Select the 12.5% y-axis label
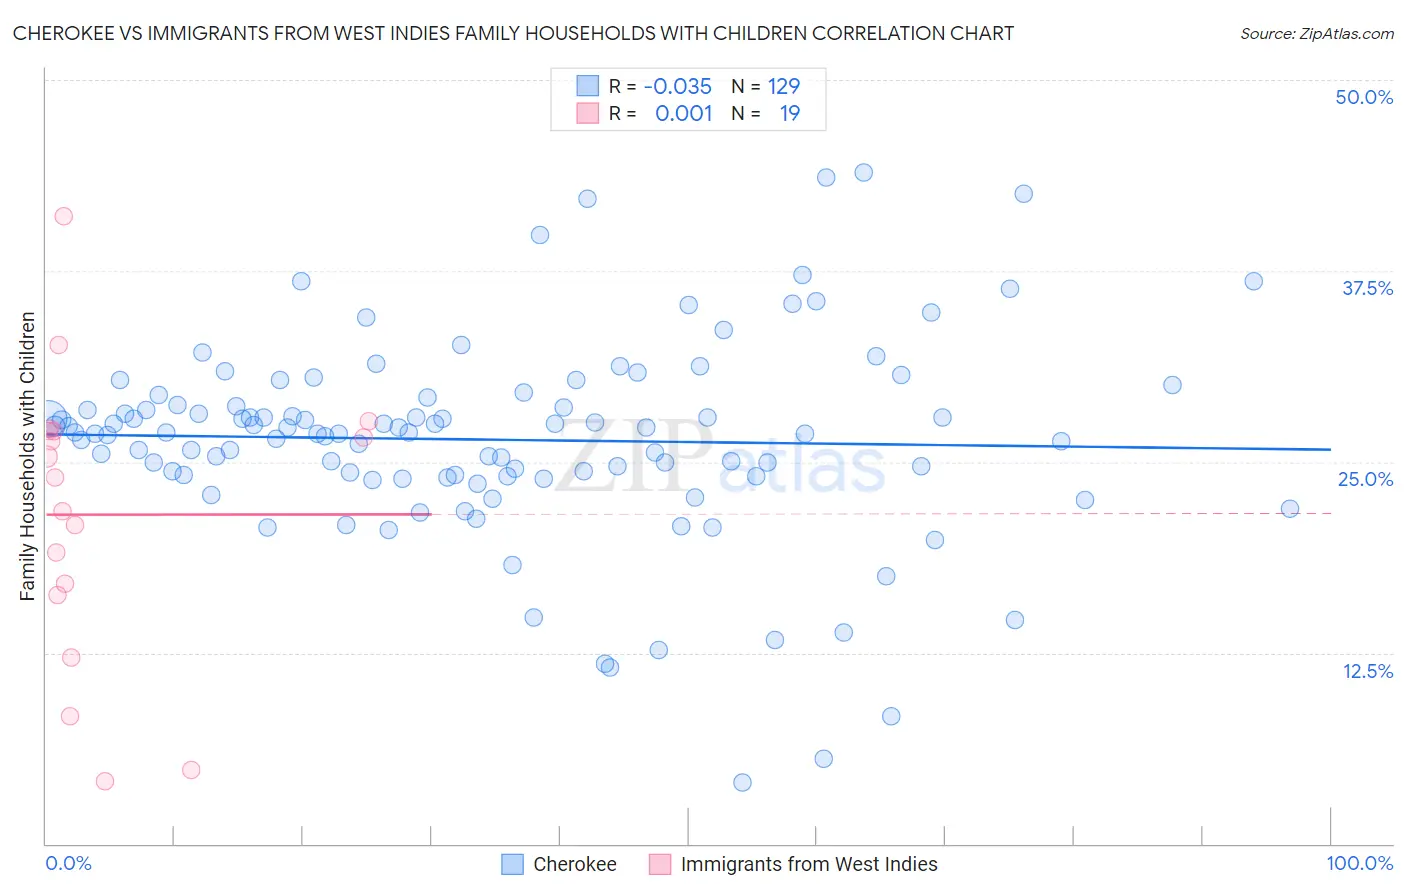The height and width of the screenshot is (892, 1406). click(1367, 671)
